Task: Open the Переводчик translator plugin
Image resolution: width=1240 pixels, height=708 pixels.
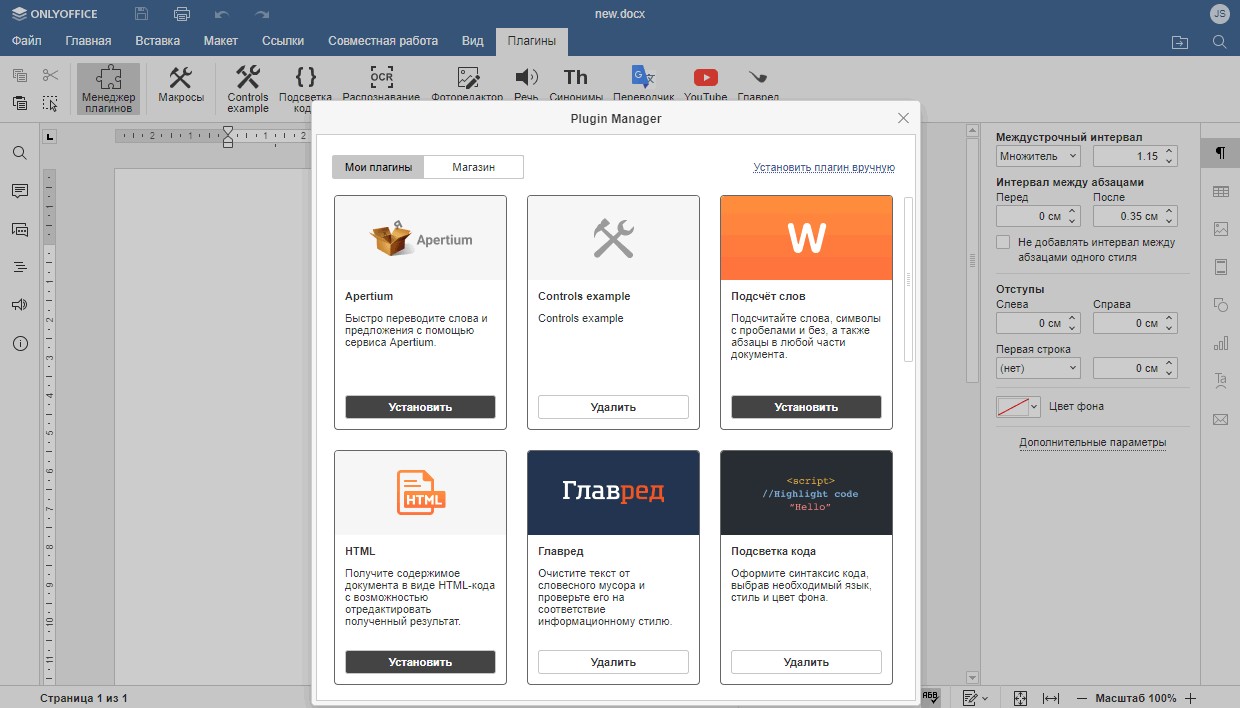Action: pos(643,85)
